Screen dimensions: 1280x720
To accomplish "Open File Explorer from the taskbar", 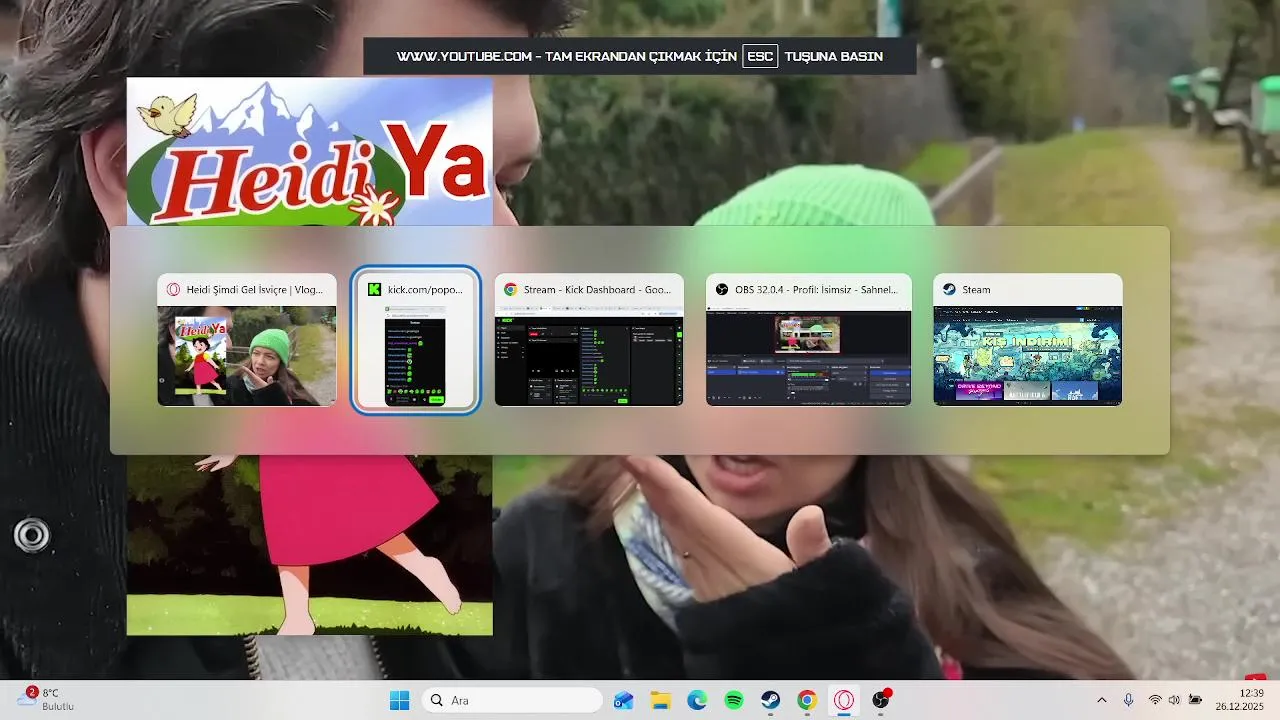I will coord(660,700).
